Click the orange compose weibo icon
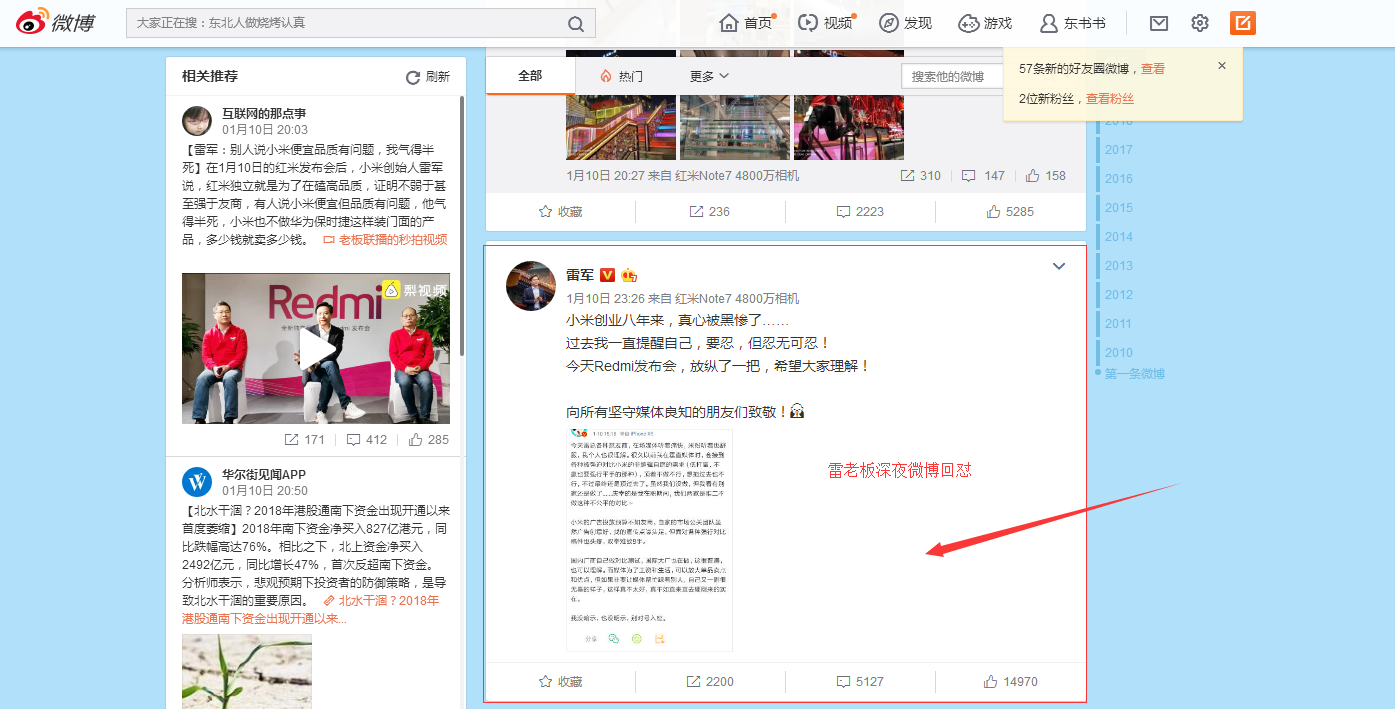 pos(1243,23)
